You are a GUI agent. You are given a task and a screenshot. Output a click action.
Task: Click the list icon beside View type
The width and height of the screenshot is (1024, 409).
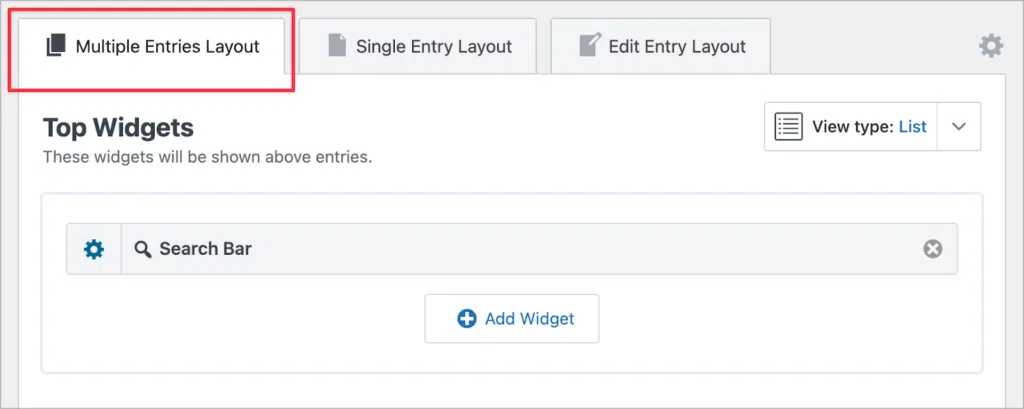click(789, 127)
